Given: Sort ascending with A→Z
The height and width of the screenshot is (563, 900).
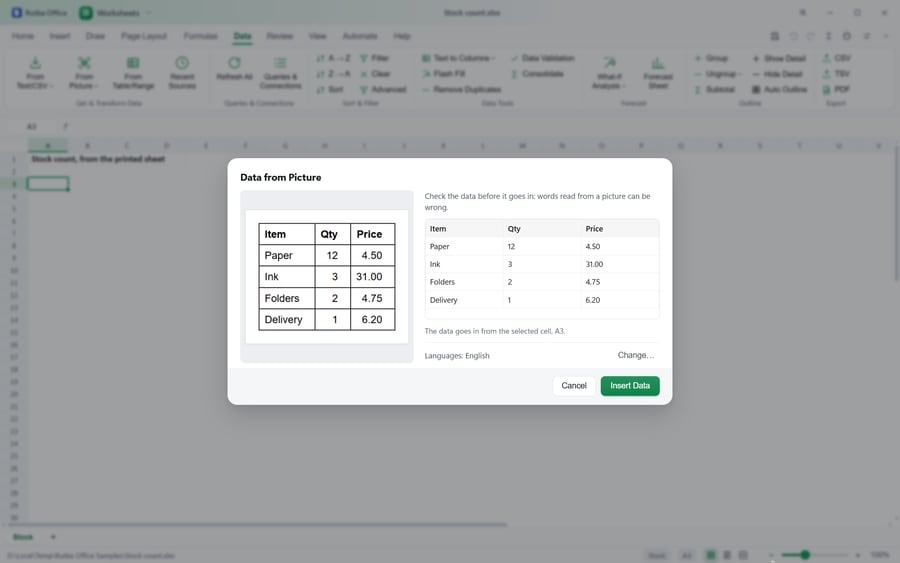Looking at the screenshot, I should [x=333, y=58].
